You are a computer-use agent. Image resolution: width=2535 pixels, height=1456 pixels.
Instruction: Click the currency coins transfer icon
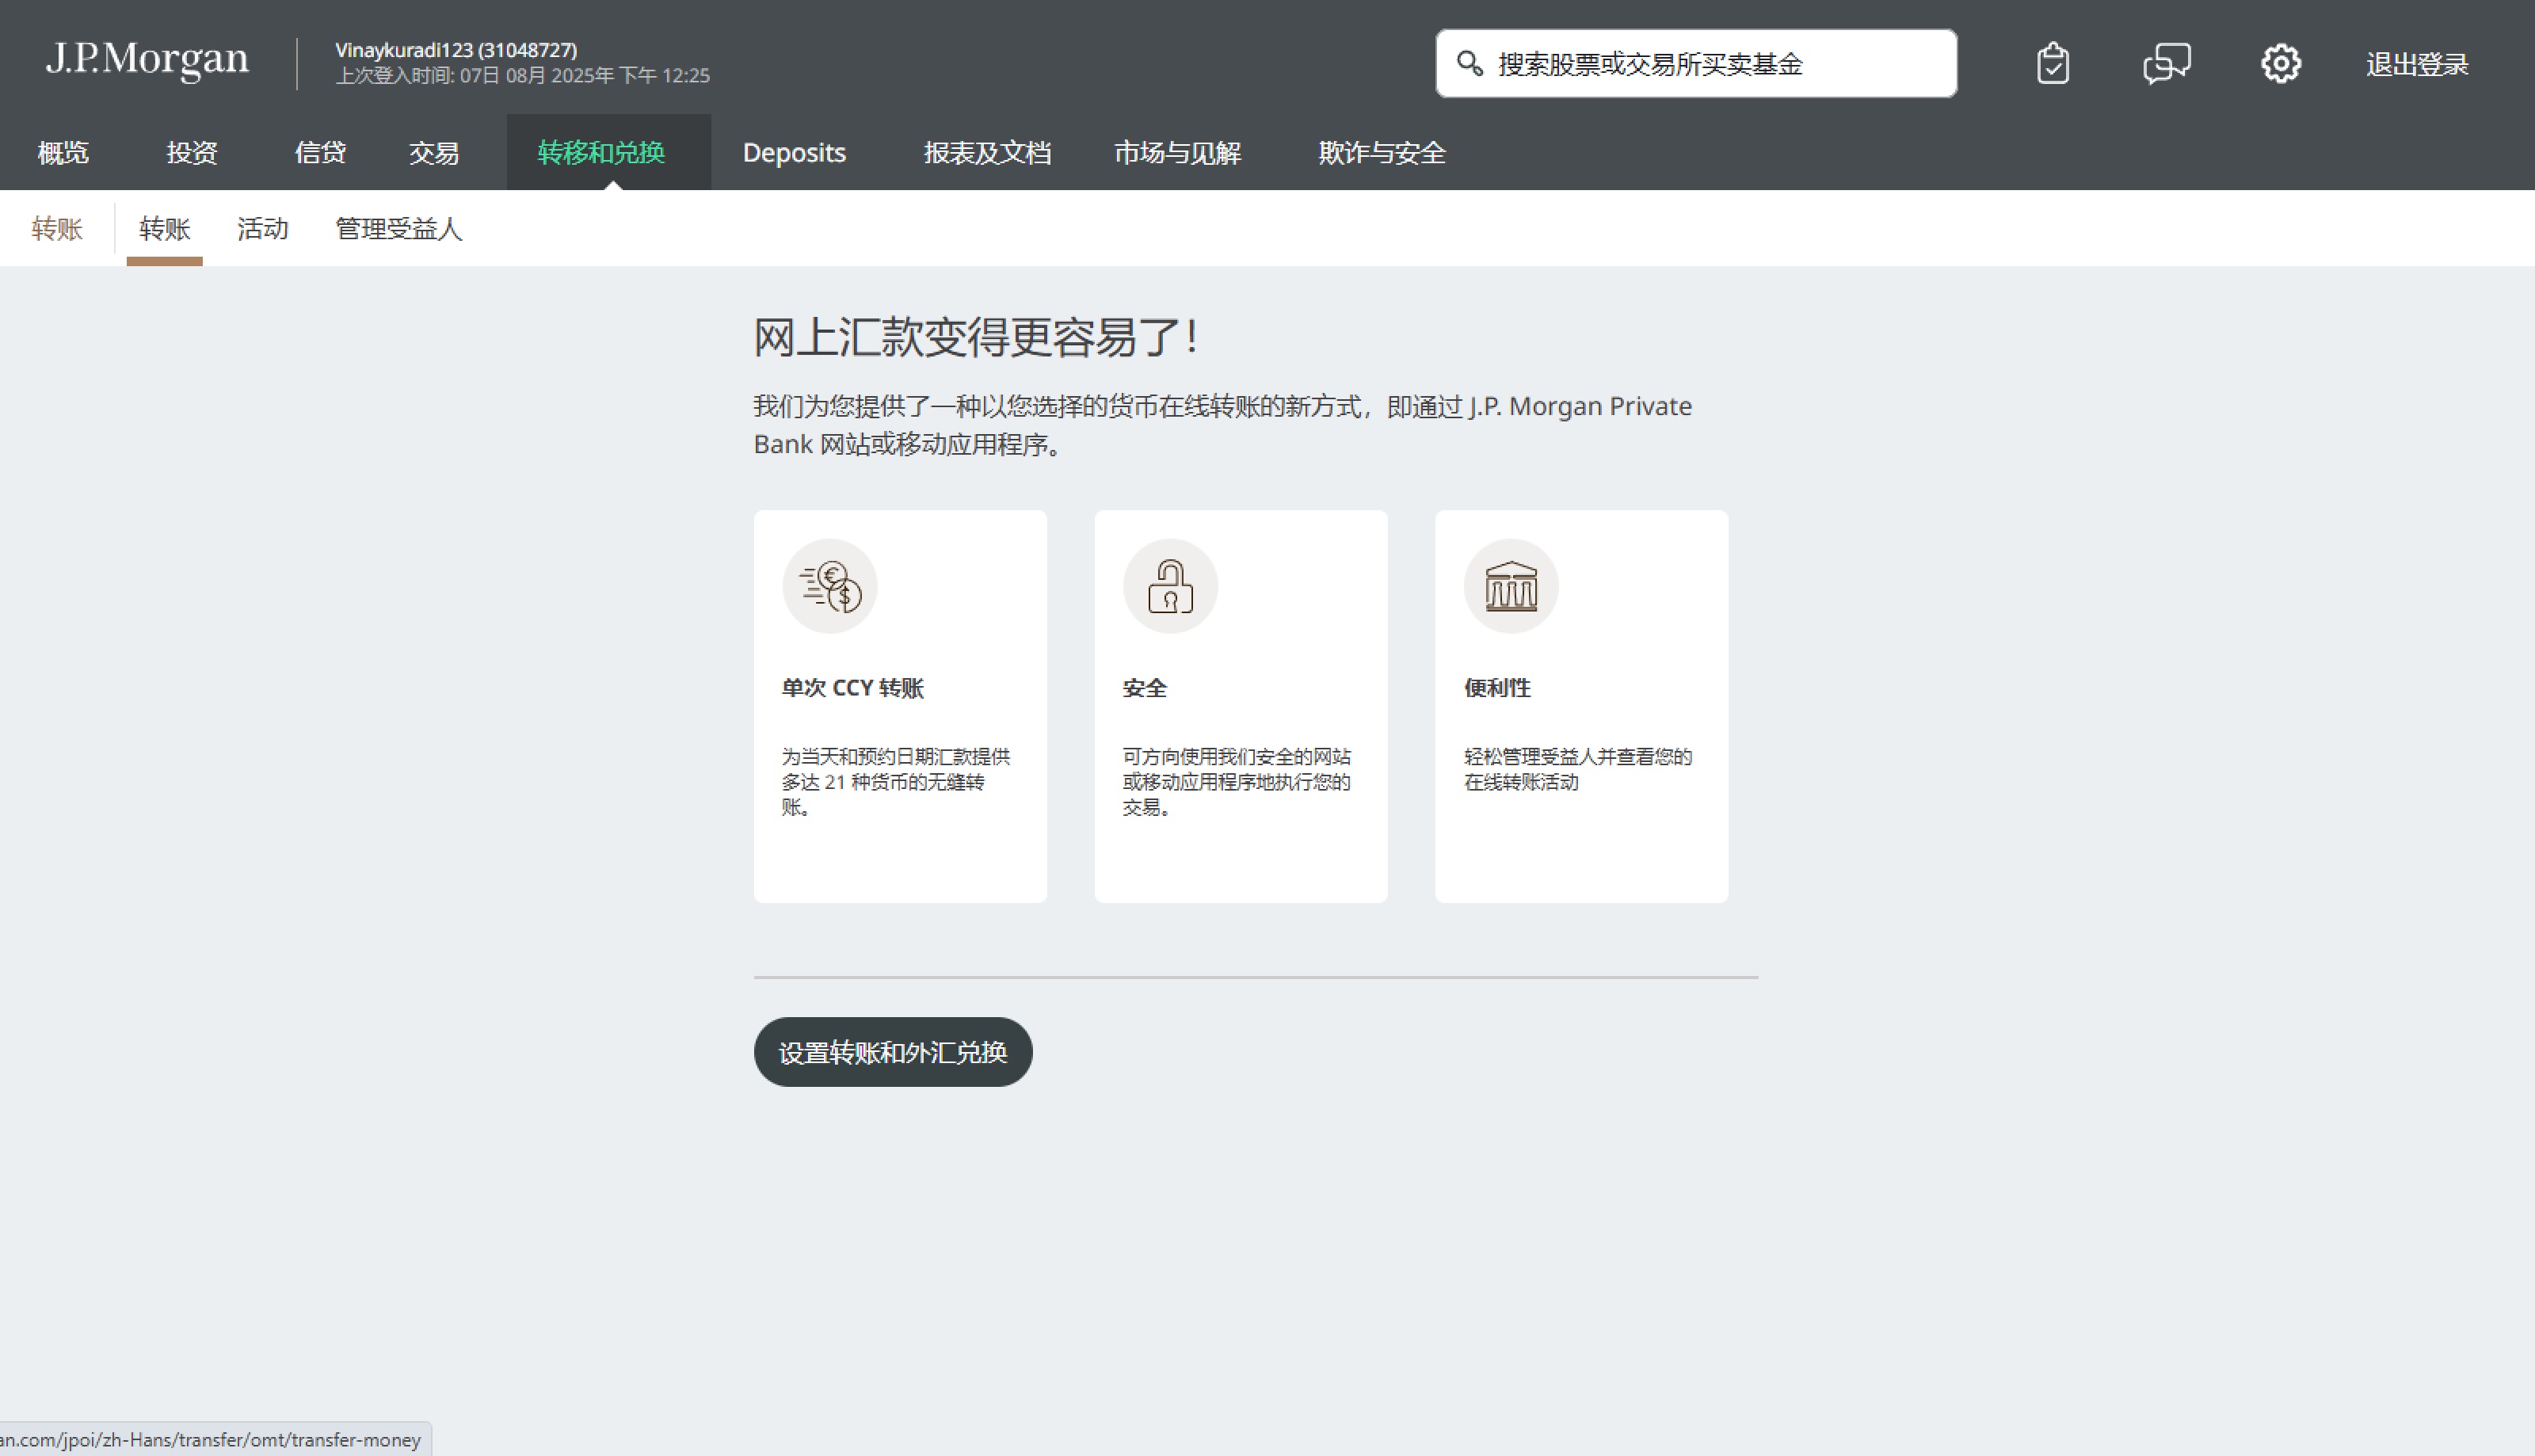[x=830, y=586]
